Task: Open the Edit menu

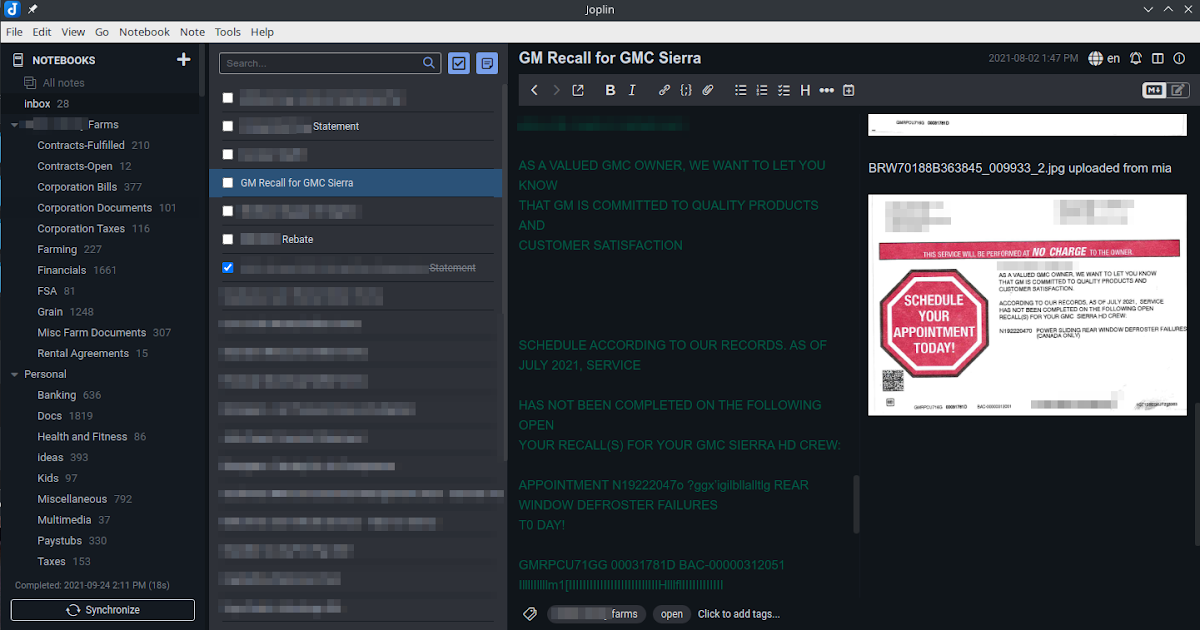Action: (x=41, y=32)
